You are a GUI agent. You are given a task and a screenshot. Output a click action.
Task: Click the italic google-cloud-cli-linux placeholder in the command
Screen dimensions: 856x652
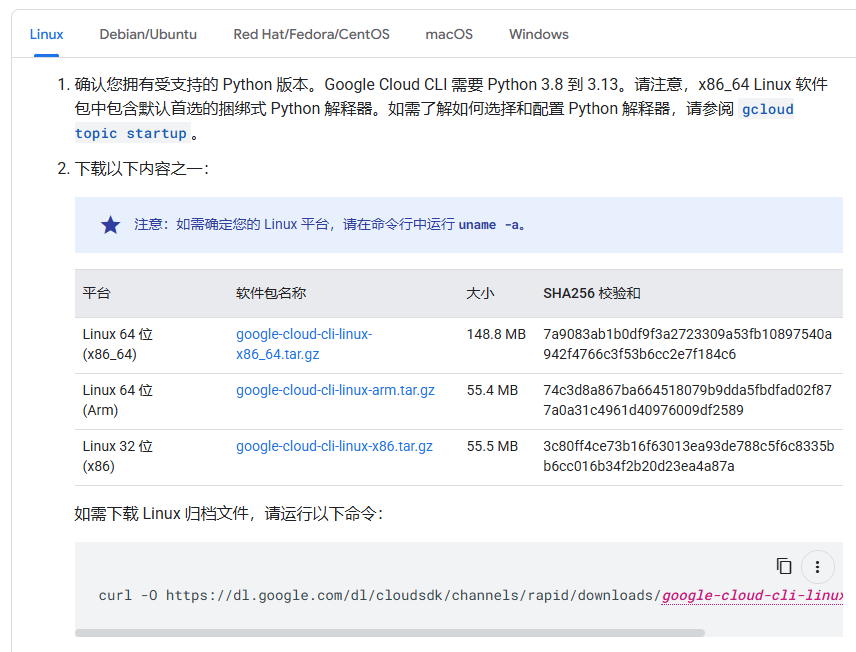click(752, 595)
